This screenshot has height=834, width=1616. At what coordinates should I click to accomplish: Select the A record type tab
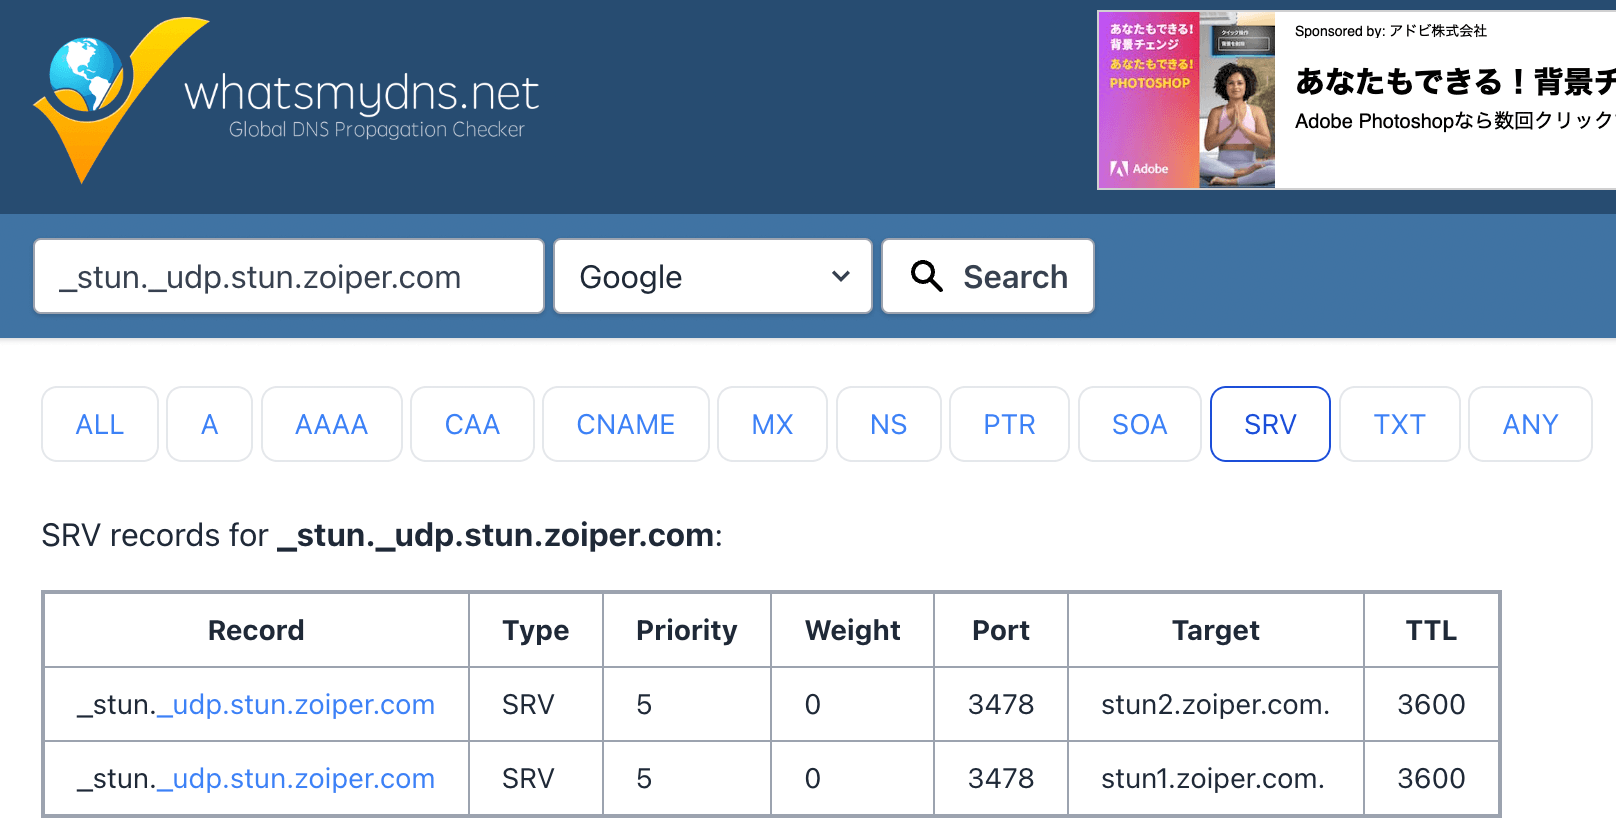pos(209,424)
